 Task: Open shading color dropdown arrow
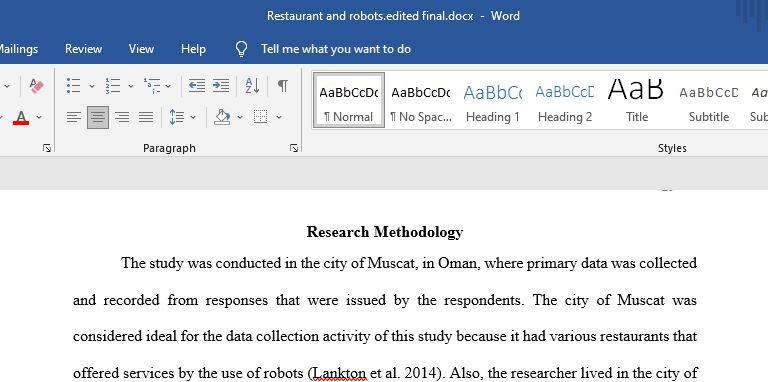click(240, 118)
